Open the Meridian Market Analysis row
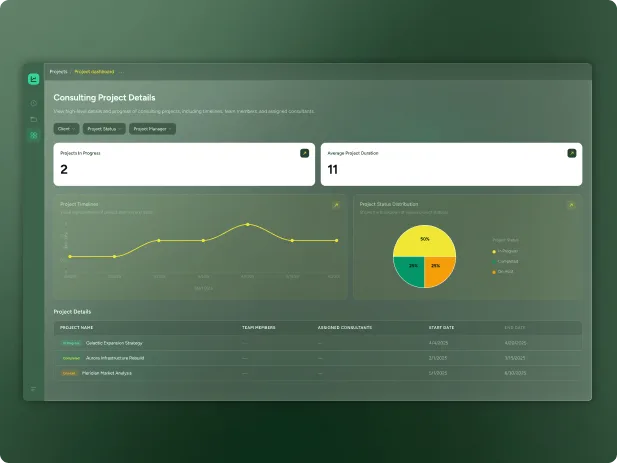The width and height of the screenshot is (617, 463). pyautogui.click(x=318, y=373)
